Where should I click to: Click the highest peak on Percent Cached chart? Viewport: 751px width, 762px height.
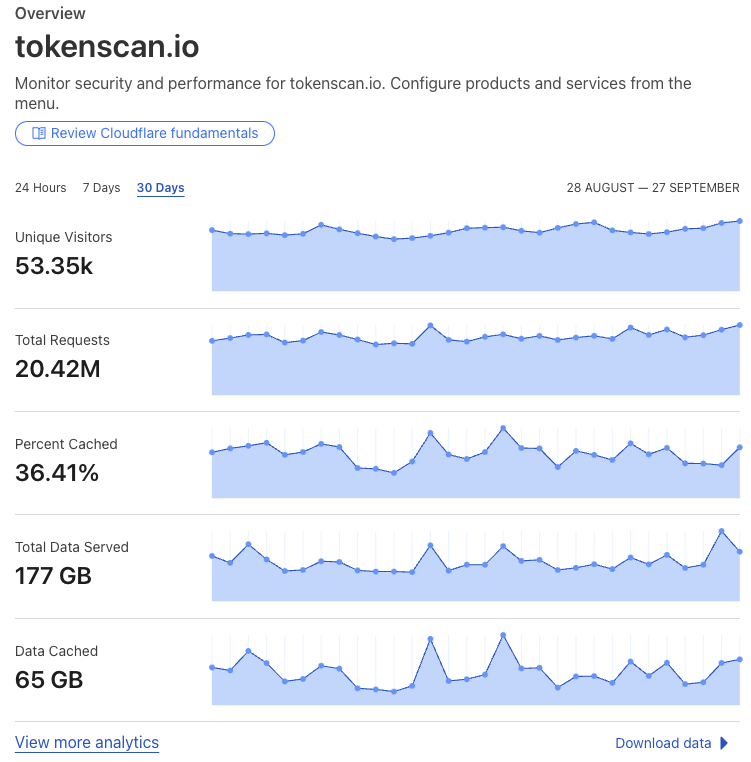[x=503, y=428]
